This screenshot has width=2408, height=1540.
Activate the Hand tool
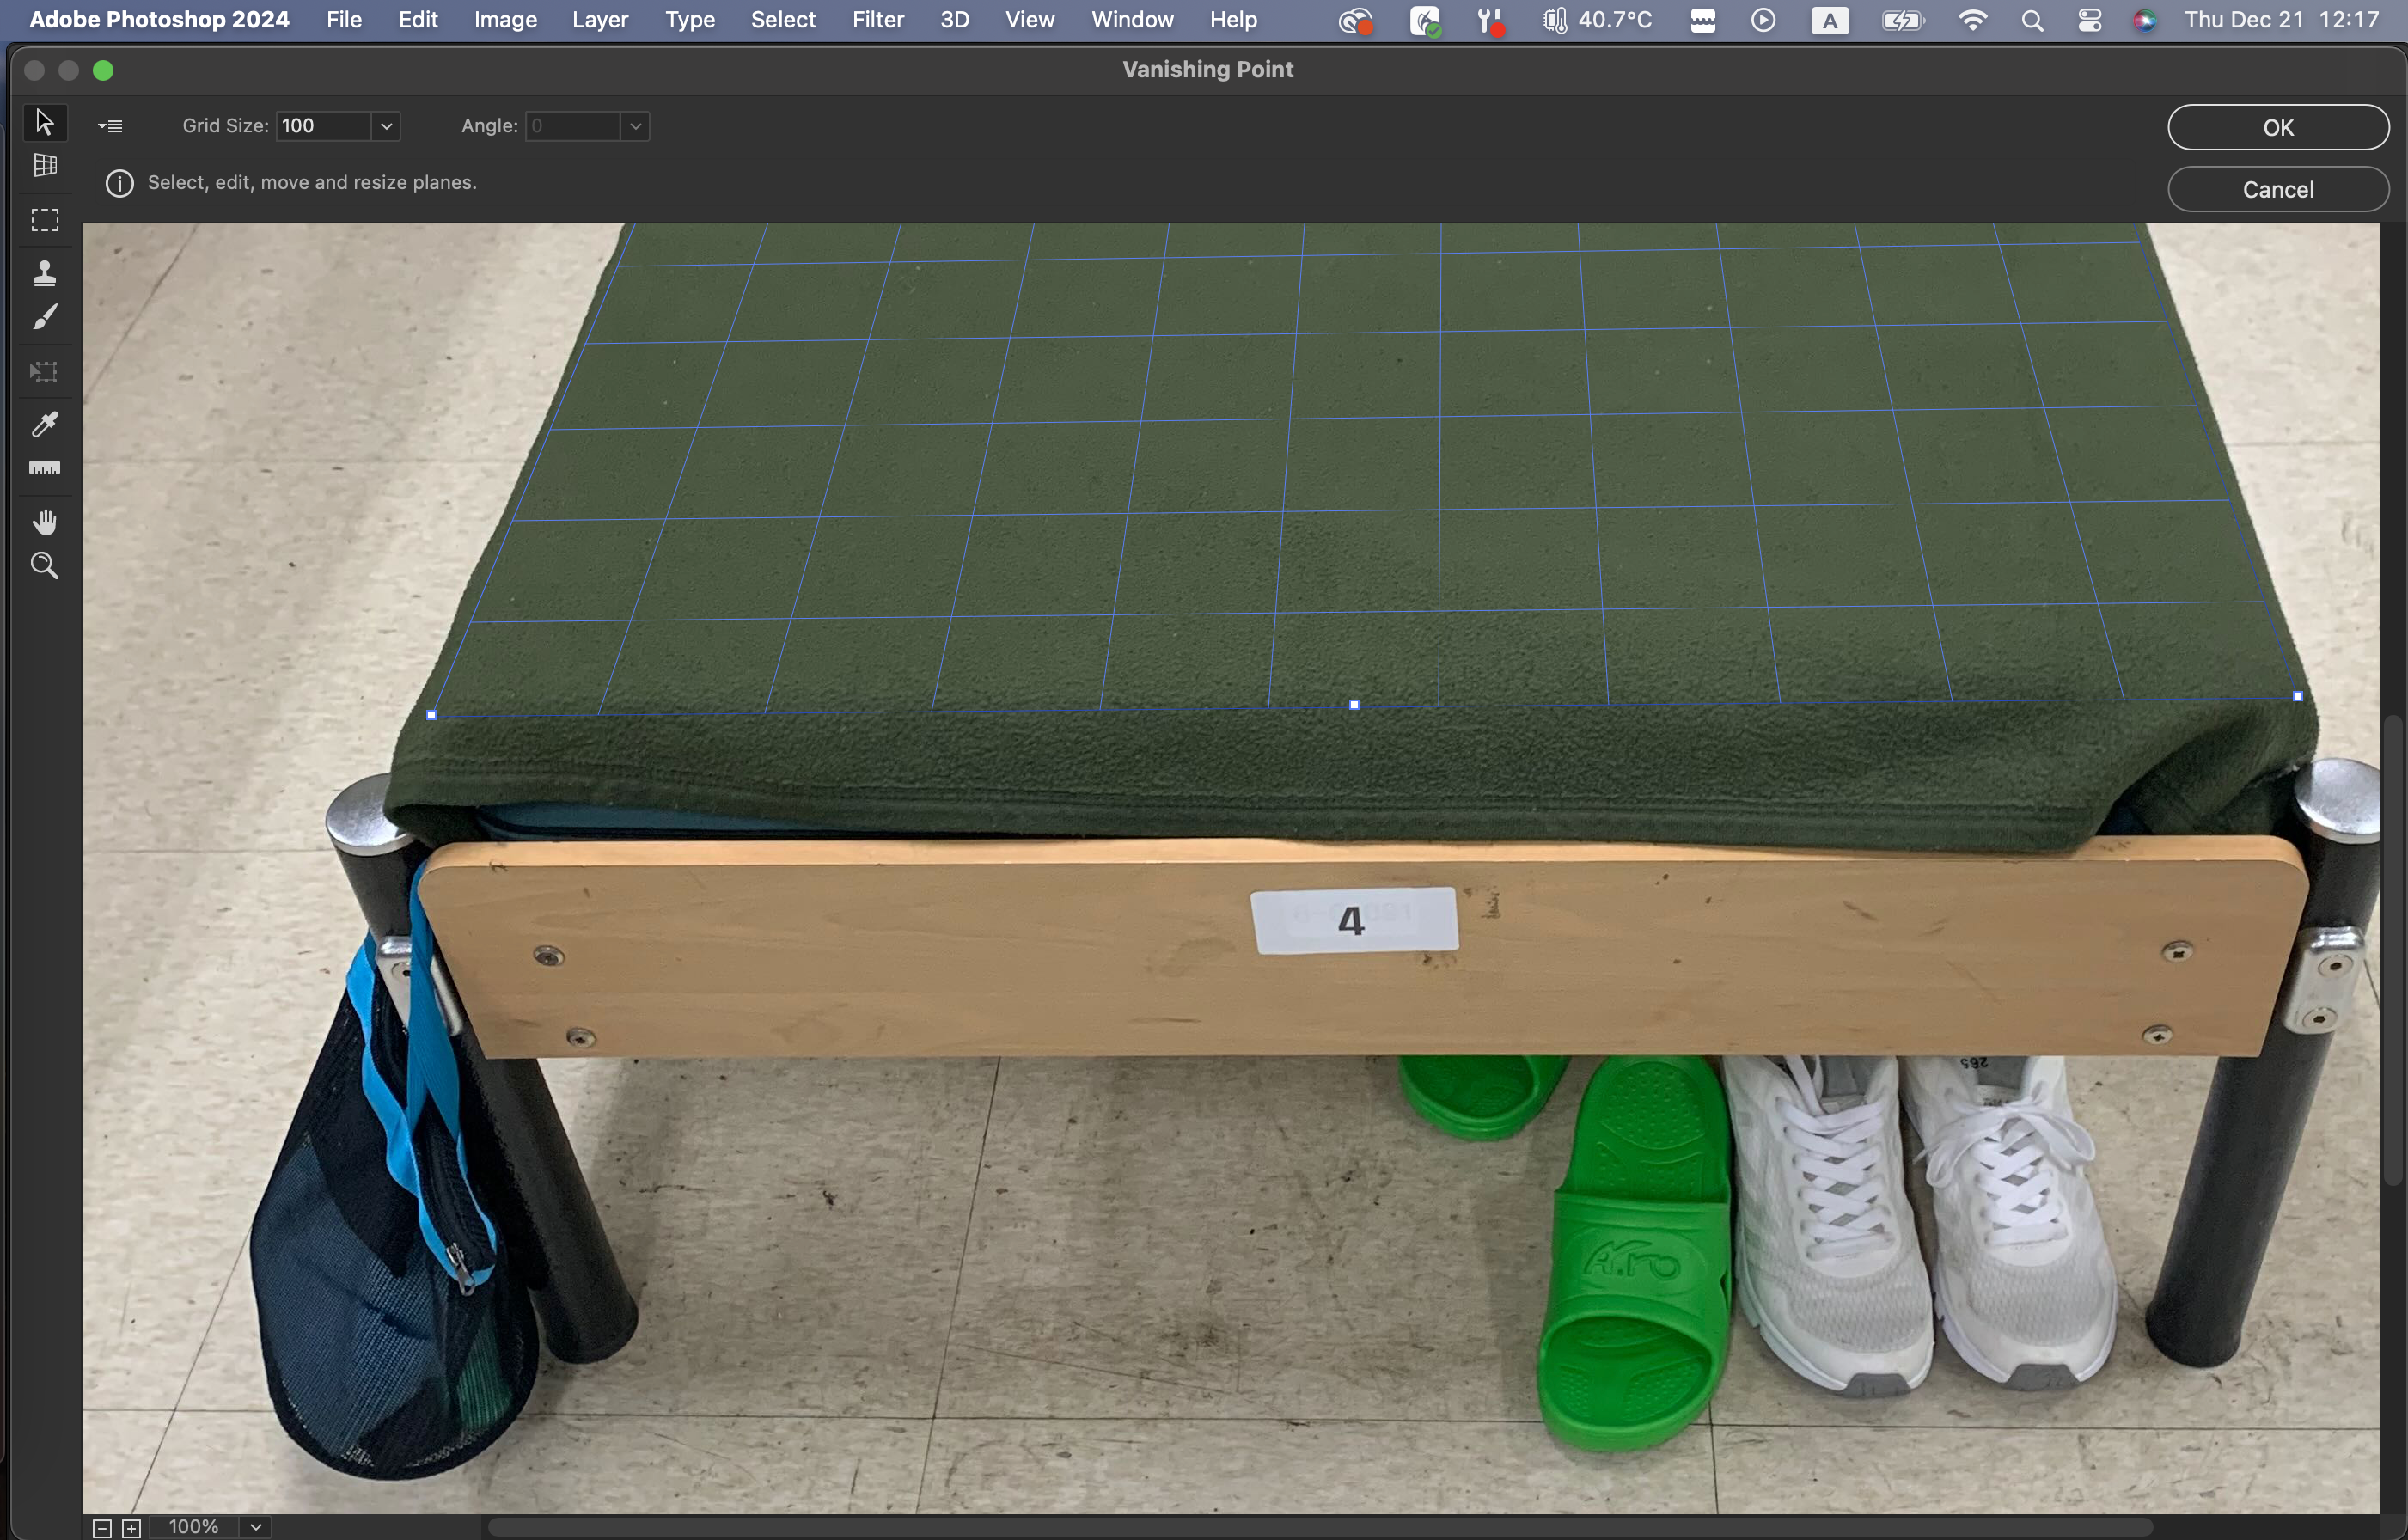pos(44,522)
